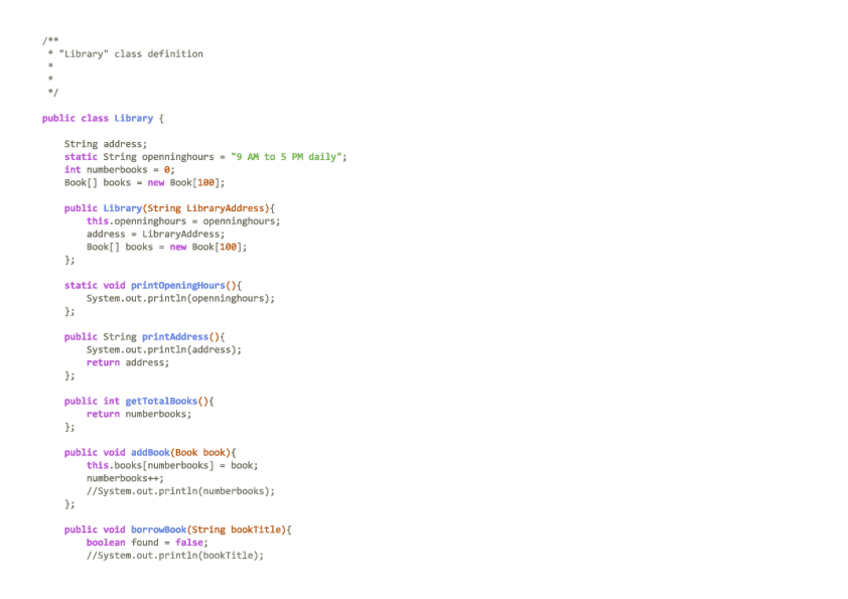This screenshot has width=848, height=599.
Task: Click the System.out.println(address) statement
Action: pos(164,350)
